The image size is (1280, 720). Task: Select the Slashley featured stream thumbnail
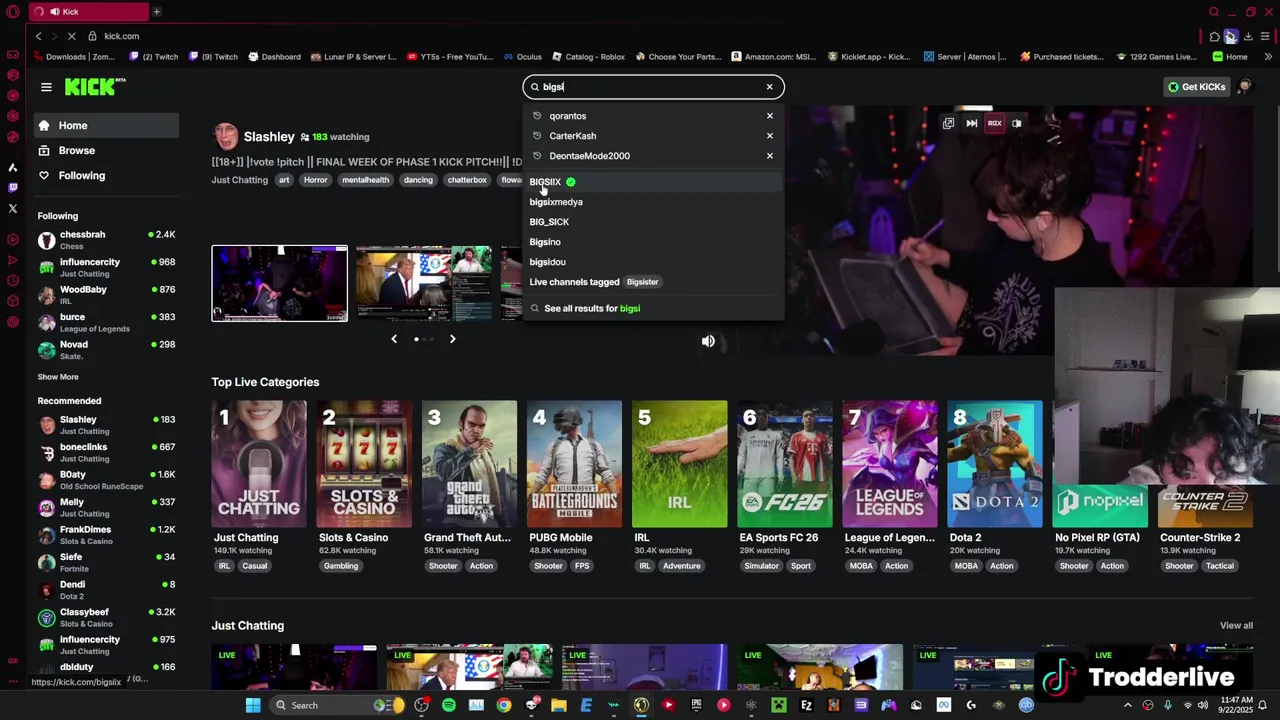click(x=280, y=284)
